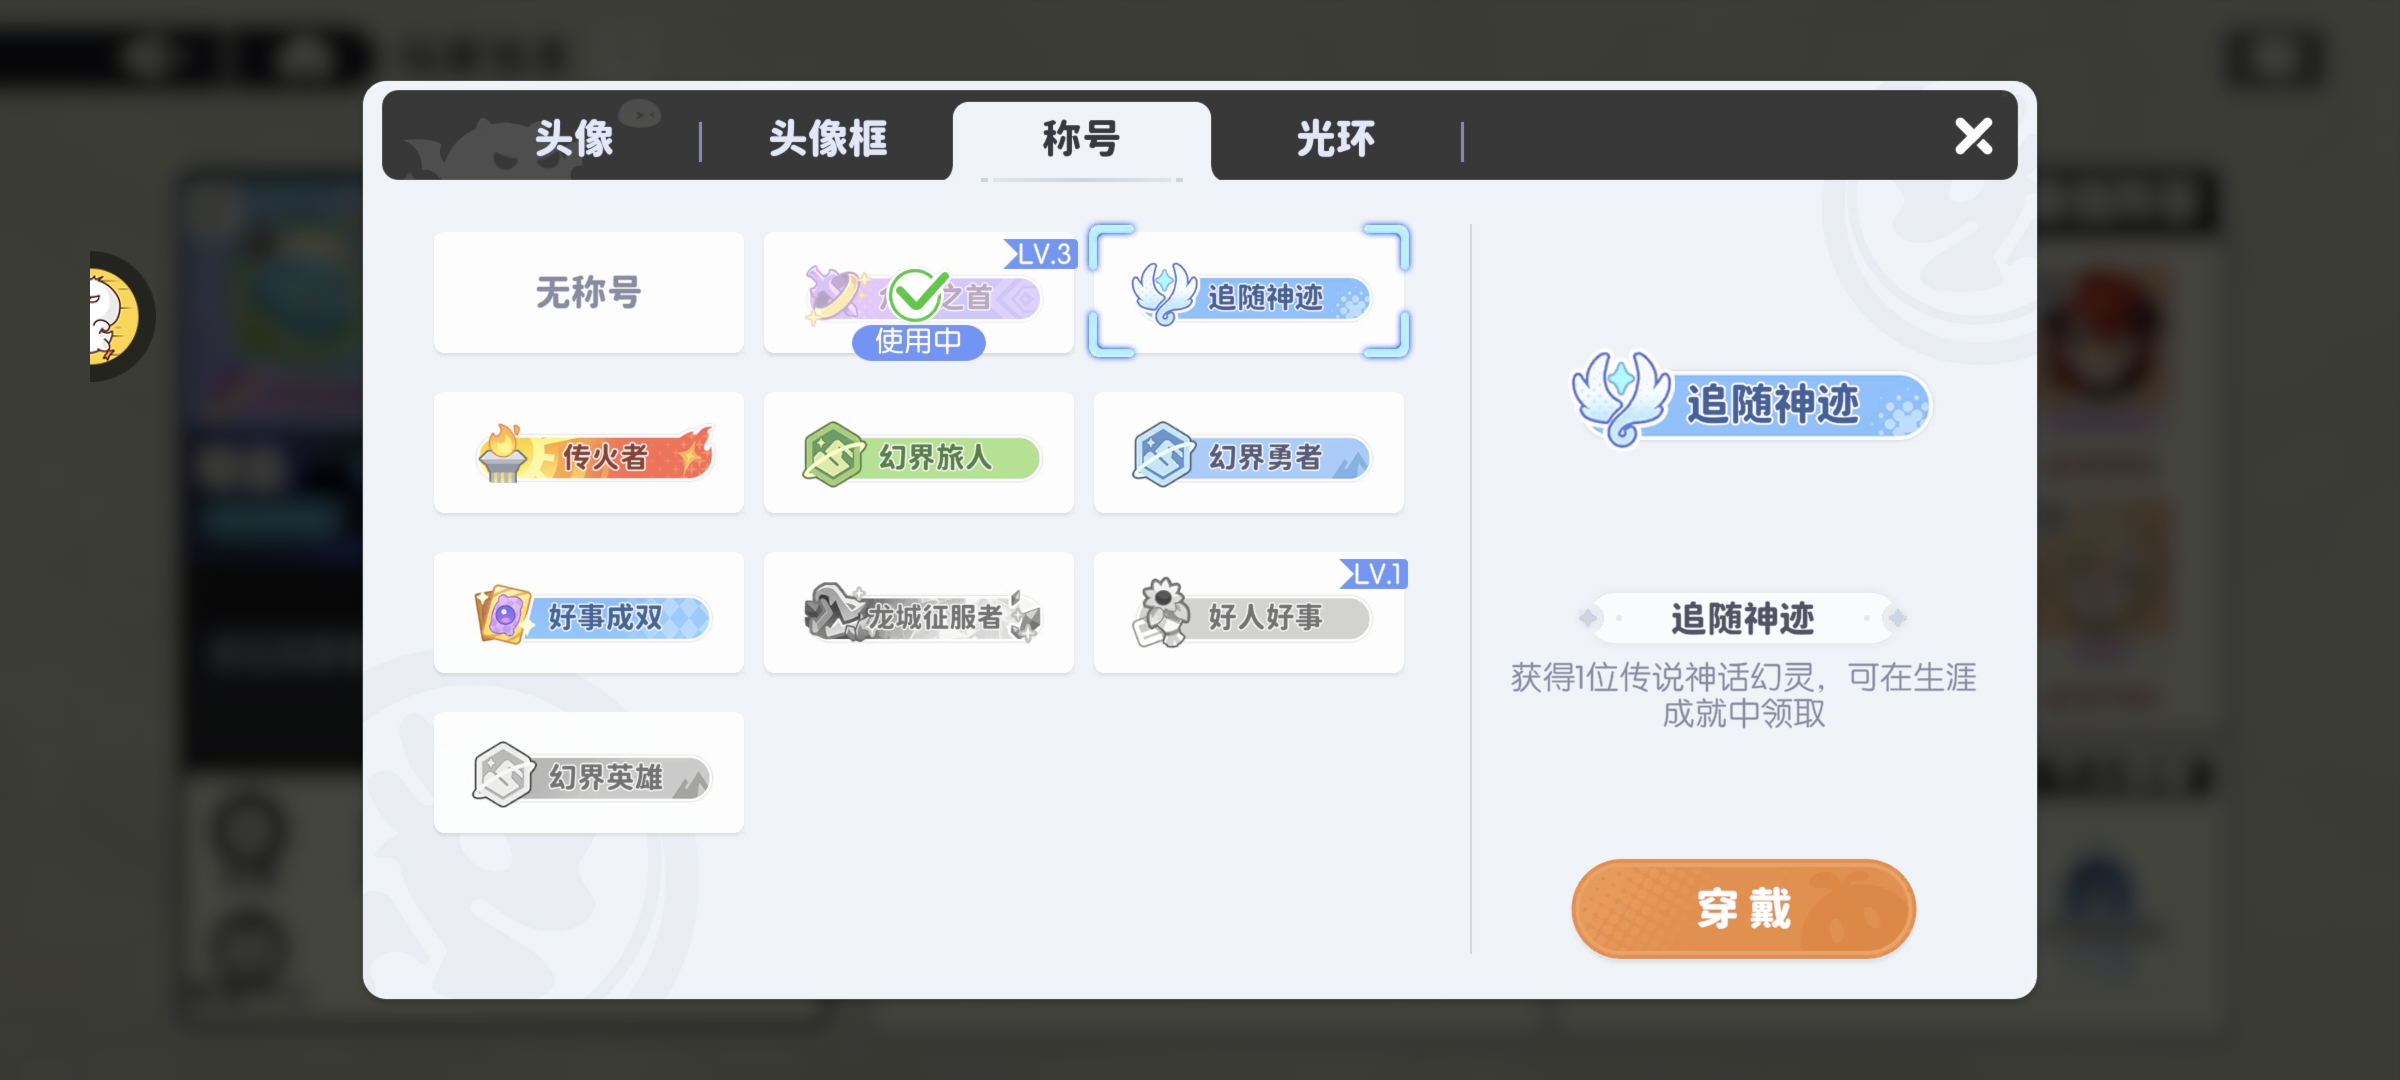Click the in-use title with green checkmark
The height and width of the screenshot is (1080, 2400).
919,293
